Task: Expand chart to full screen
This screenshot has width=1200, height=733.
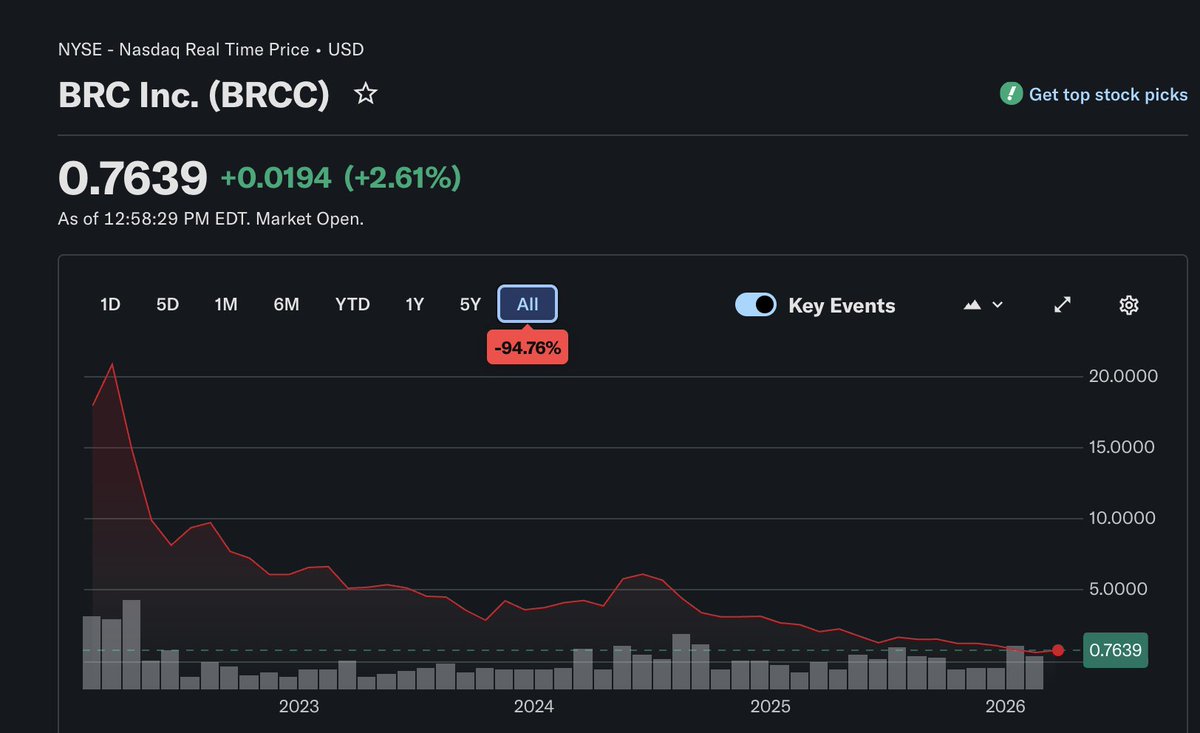Action: coord(1063,305)
